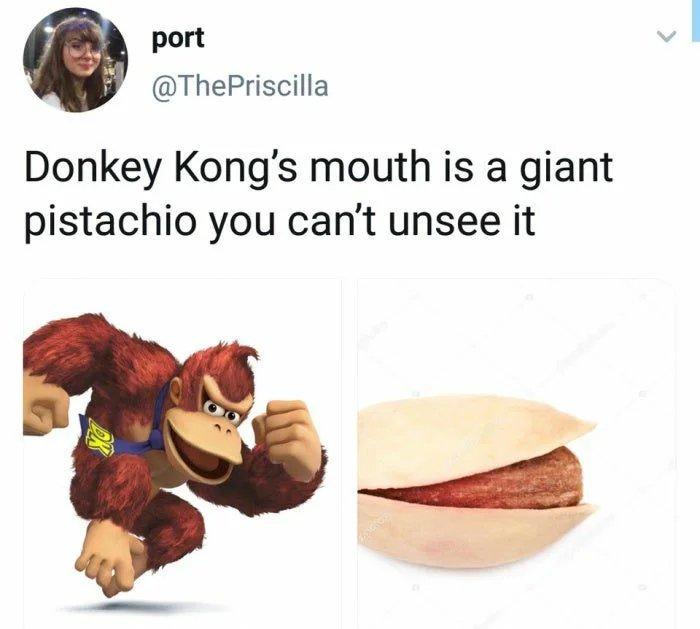Screen dimensions: 700x629
Task: Click Donkey Kong's open hand near the bottom
Action: (109, 560)
